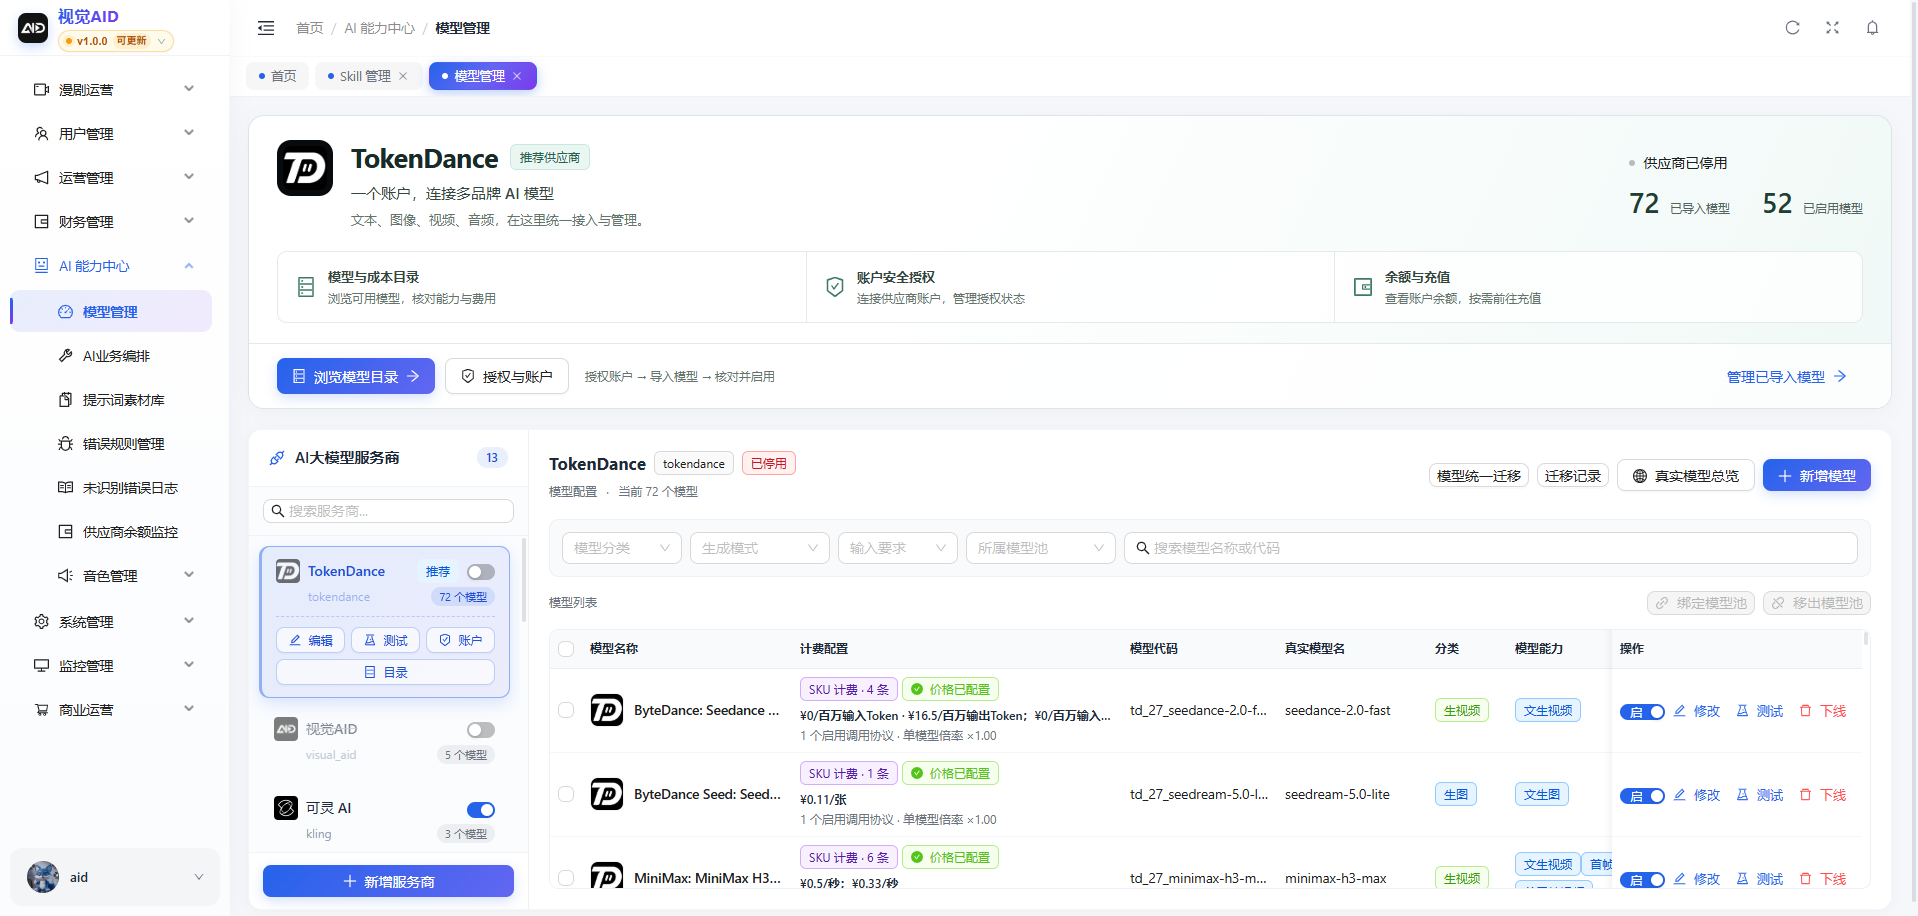This screenshot has width=1918, height=916.
Task: Click the 音色管理 speaker icon
Action: pos(66,576)
